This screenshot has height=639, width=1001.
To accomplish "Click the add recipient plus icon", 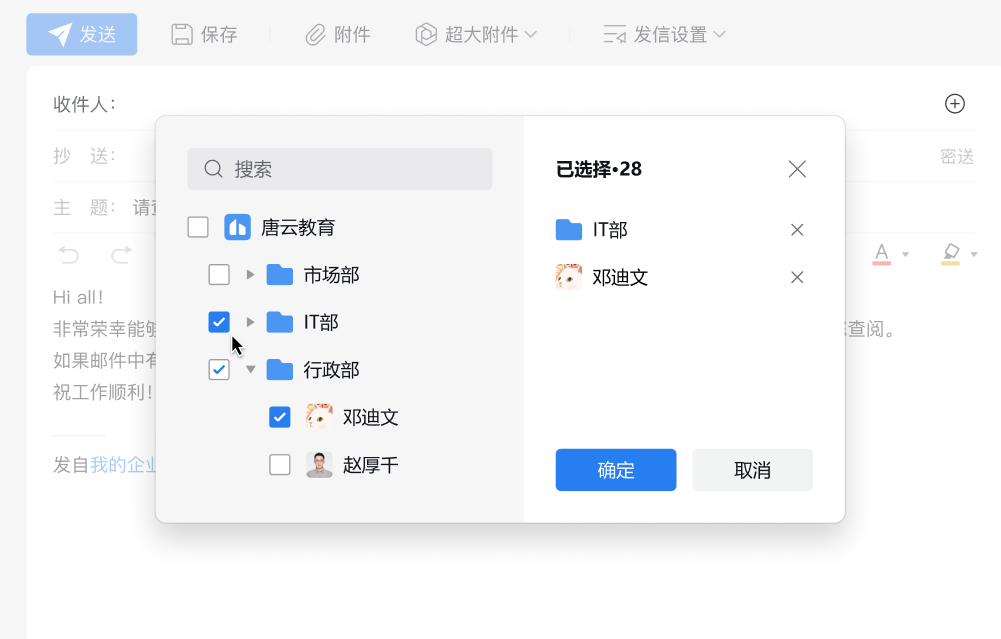I will pos(955,104).
